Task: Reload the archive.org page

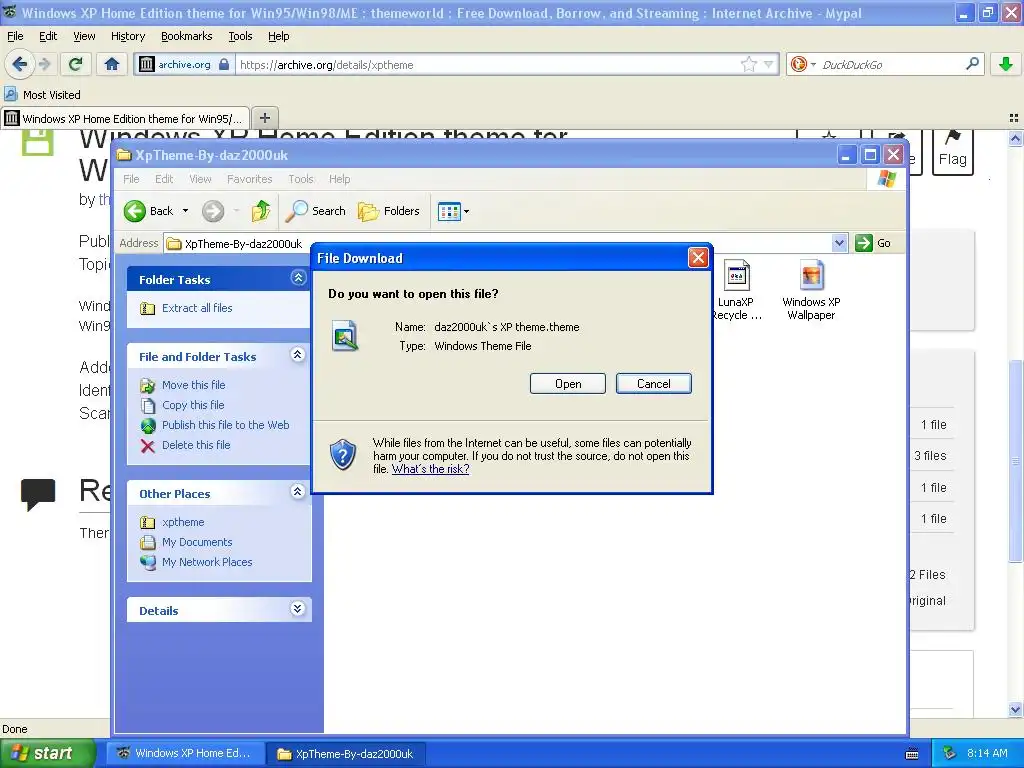Action: coord(75,64)
